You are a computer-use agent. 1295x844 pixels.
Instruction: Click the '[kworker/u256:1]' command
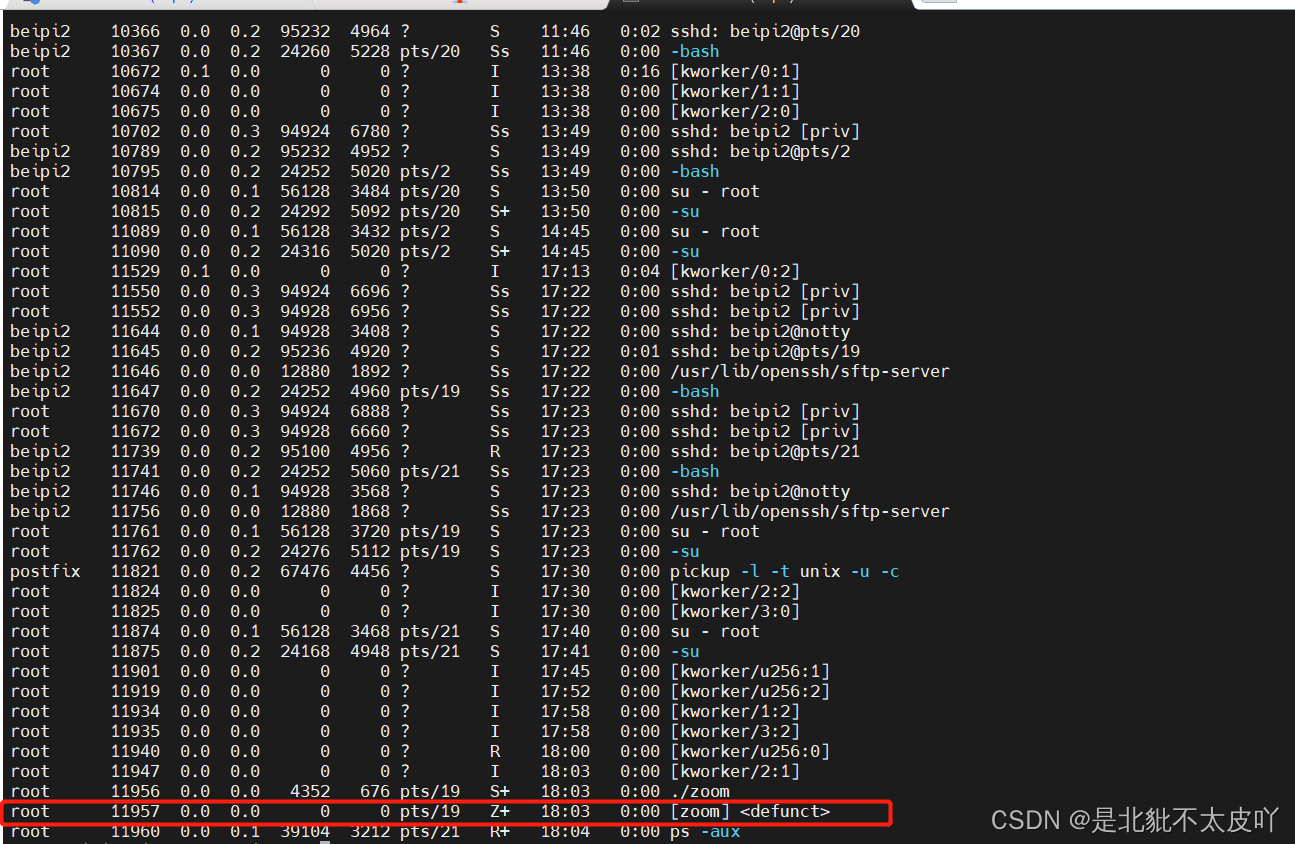(750, 671)
